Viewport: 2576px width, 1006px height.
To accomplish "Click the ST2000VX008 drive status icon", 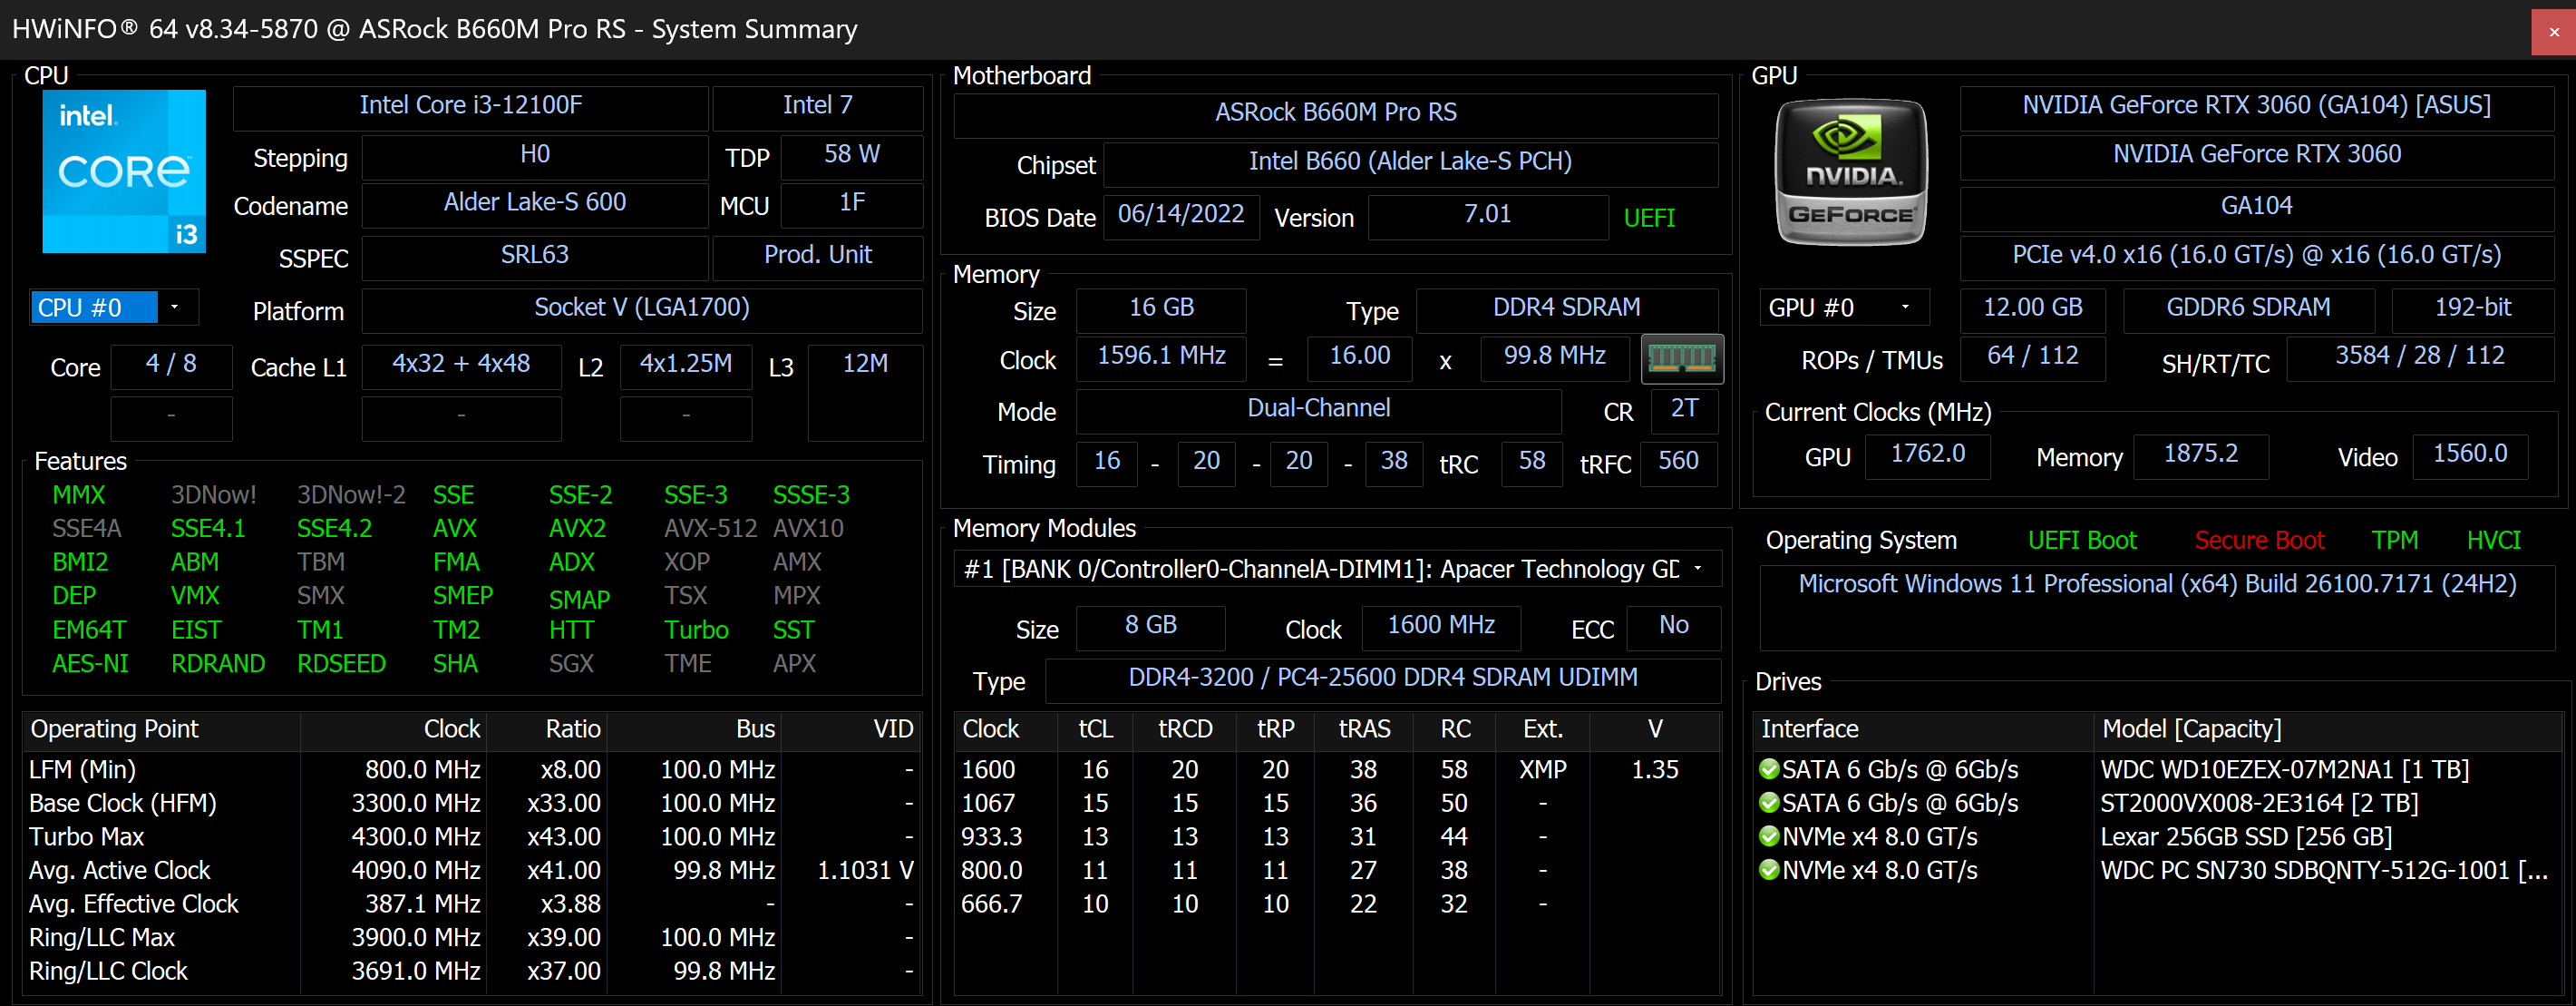I will (x=1768, y=803).
